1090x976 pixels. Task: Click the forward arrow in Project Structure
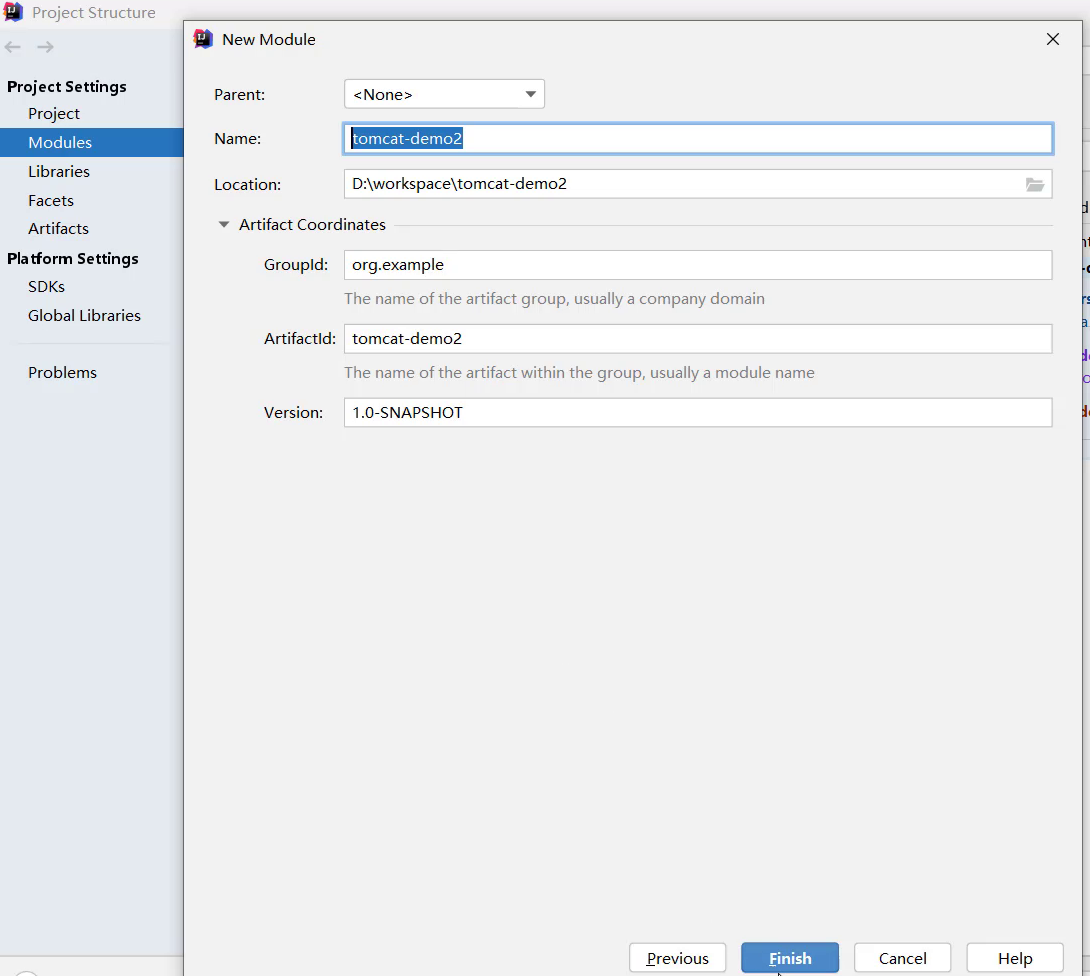pos(45,47)
